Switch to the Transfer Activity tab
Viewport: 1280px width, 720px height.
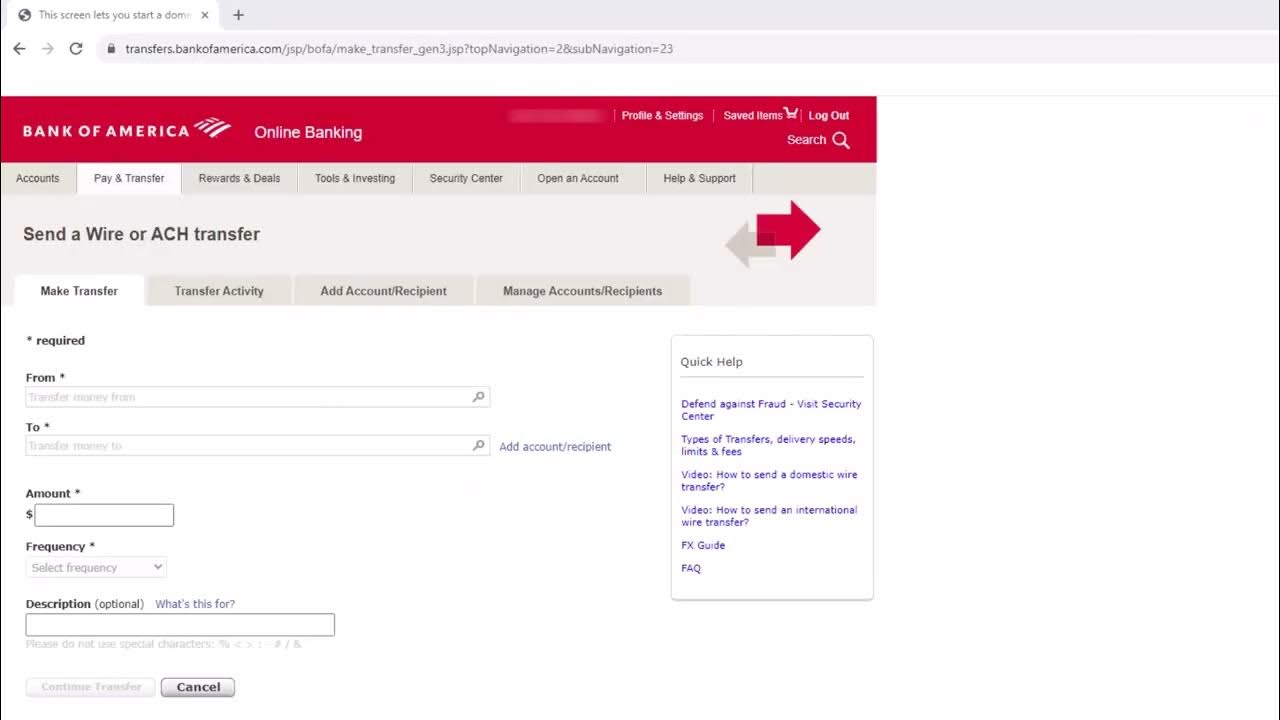219,291
